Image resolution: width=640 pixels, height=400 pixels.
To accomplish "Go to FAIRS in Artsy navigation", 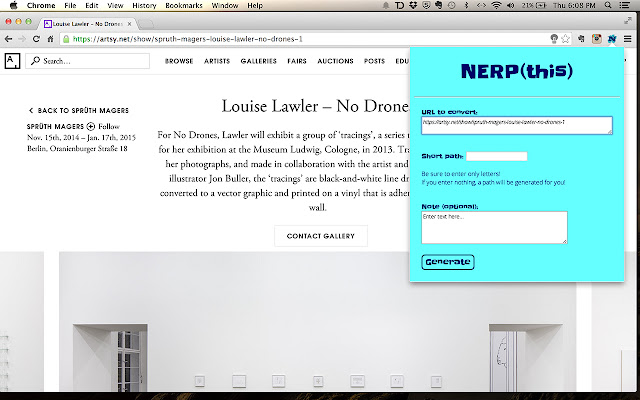I will tap(297, 61).
